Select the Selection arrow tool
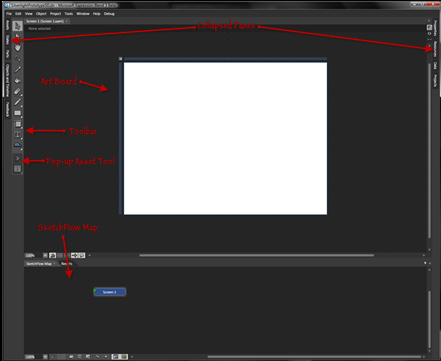Image resolution: width=441 pixels, height=361 pixels. (x=18, y=26)
